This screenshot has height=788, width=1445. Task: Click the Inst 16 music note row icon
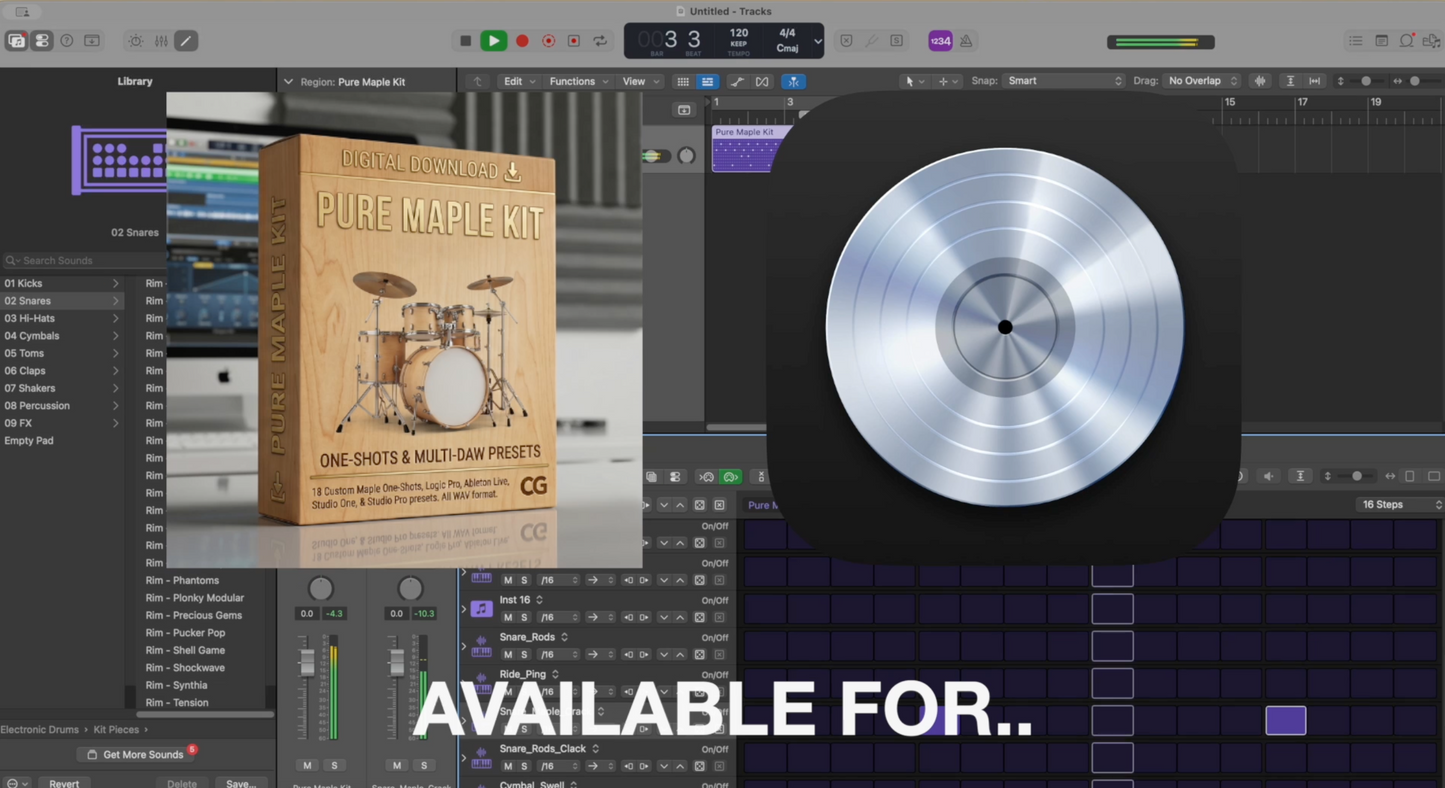tap(481, 609)
